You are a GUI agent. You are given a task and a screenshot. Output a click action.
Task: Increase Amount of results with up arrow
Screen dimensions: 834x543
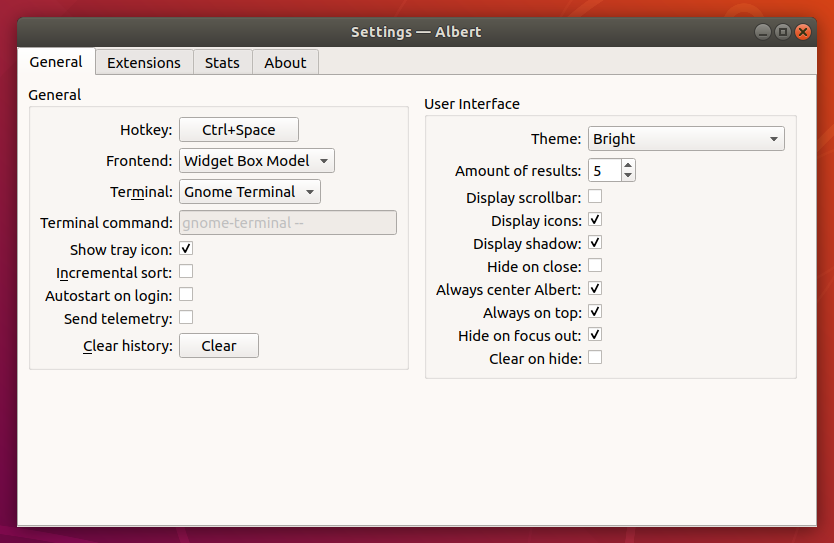(628, 165)
